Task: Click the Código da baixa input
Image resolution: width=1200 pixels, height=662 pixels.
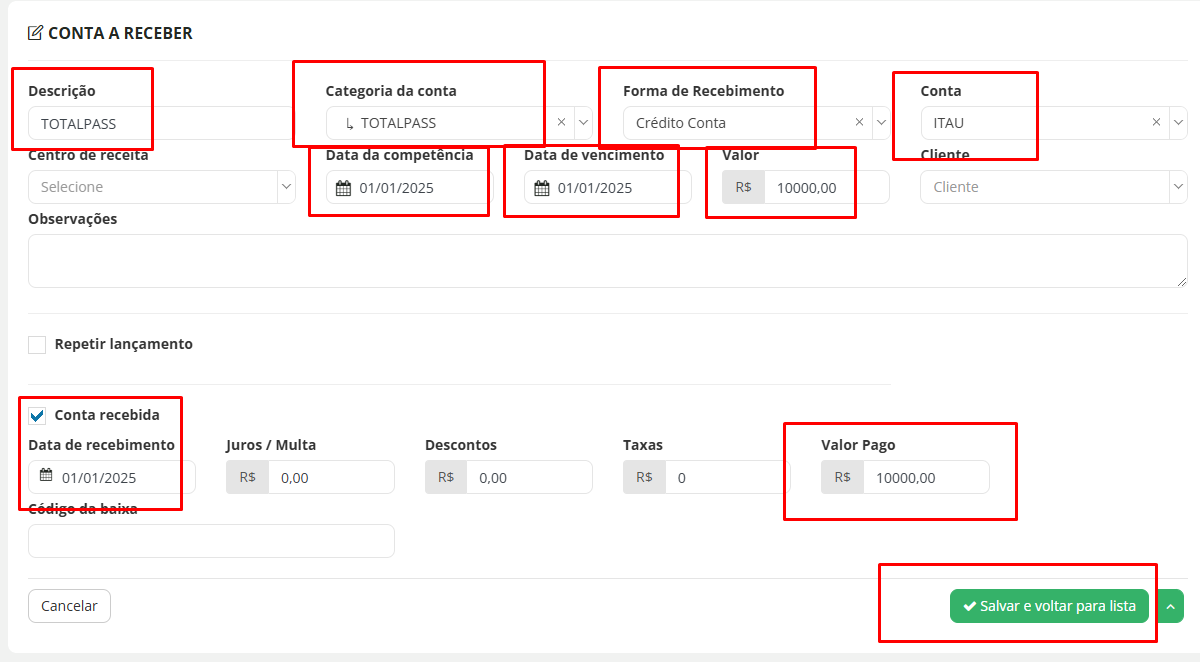Action: point(211,541)
